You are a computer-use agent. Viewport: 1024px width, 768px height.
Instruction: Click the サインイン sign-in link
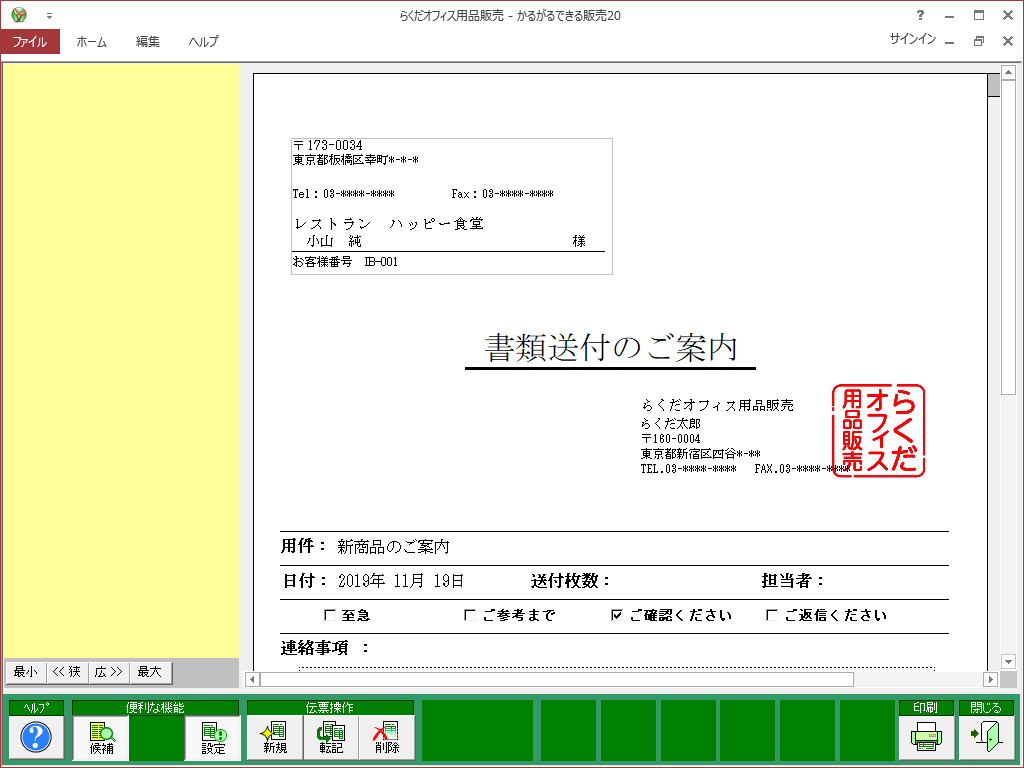pos(912,39)
